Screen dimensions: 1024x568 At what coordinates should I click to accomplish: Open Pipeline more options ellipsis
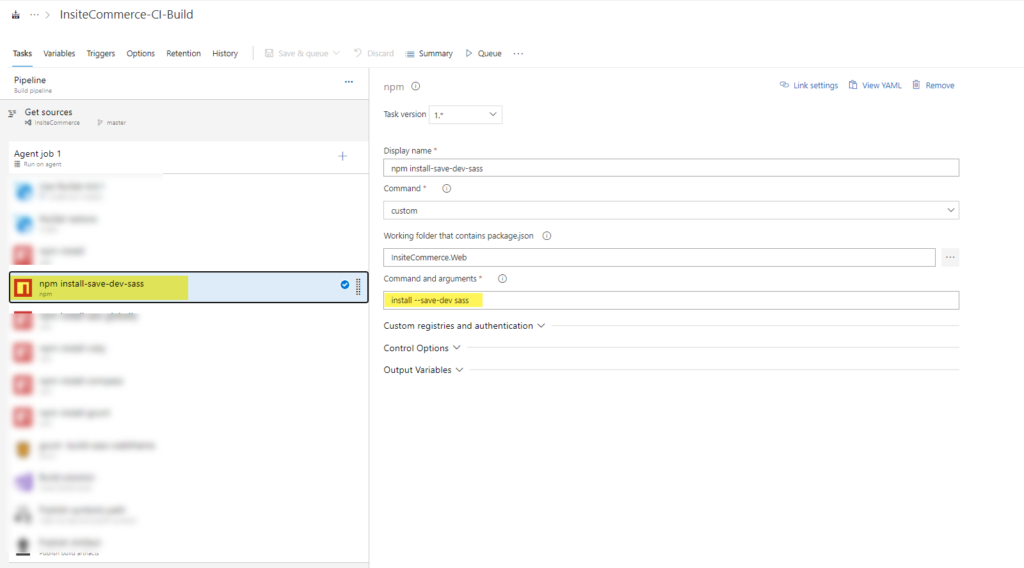click(x=349, y=82)
